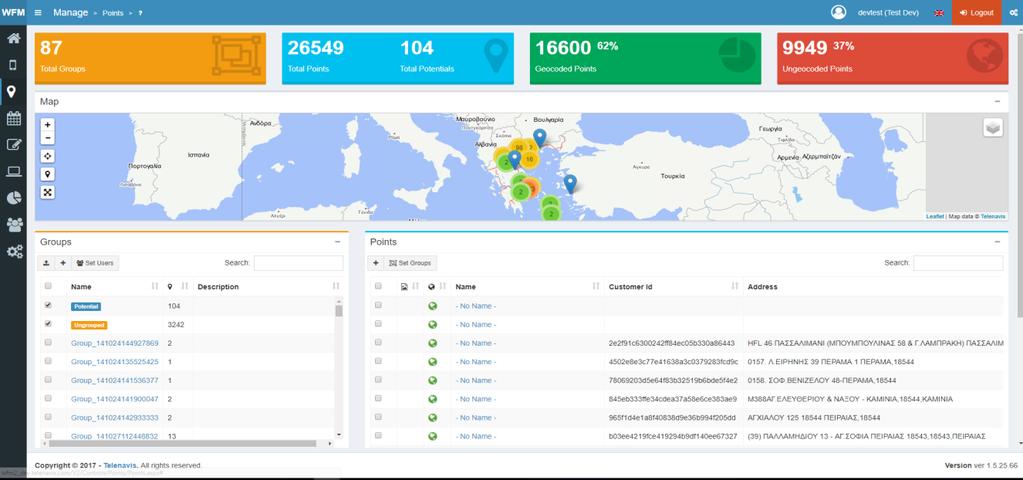Click the Set Users button
The height and width of the screenshot is (480, 1023).
coord(95,263)
